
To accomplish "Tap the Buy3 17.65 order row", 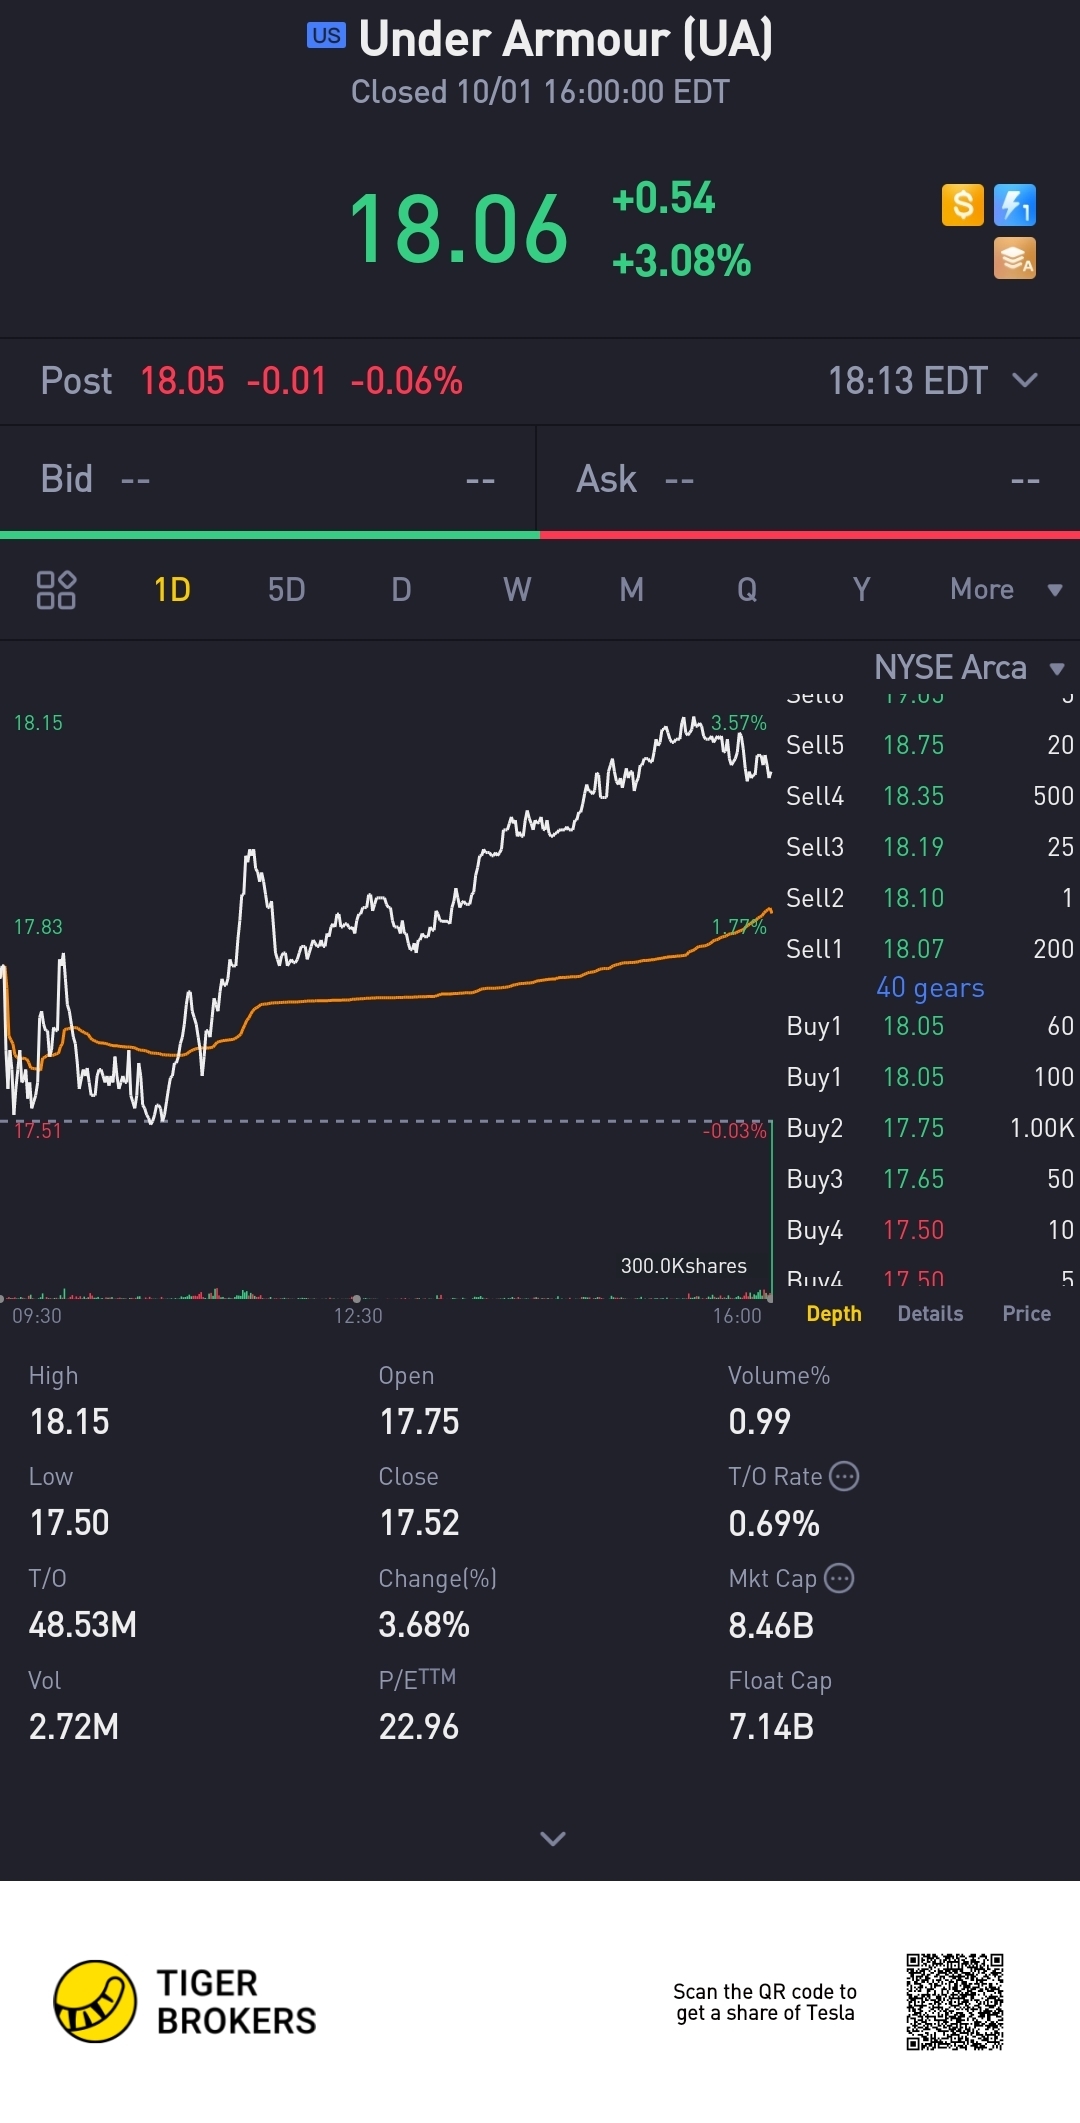I will 929,1178.
